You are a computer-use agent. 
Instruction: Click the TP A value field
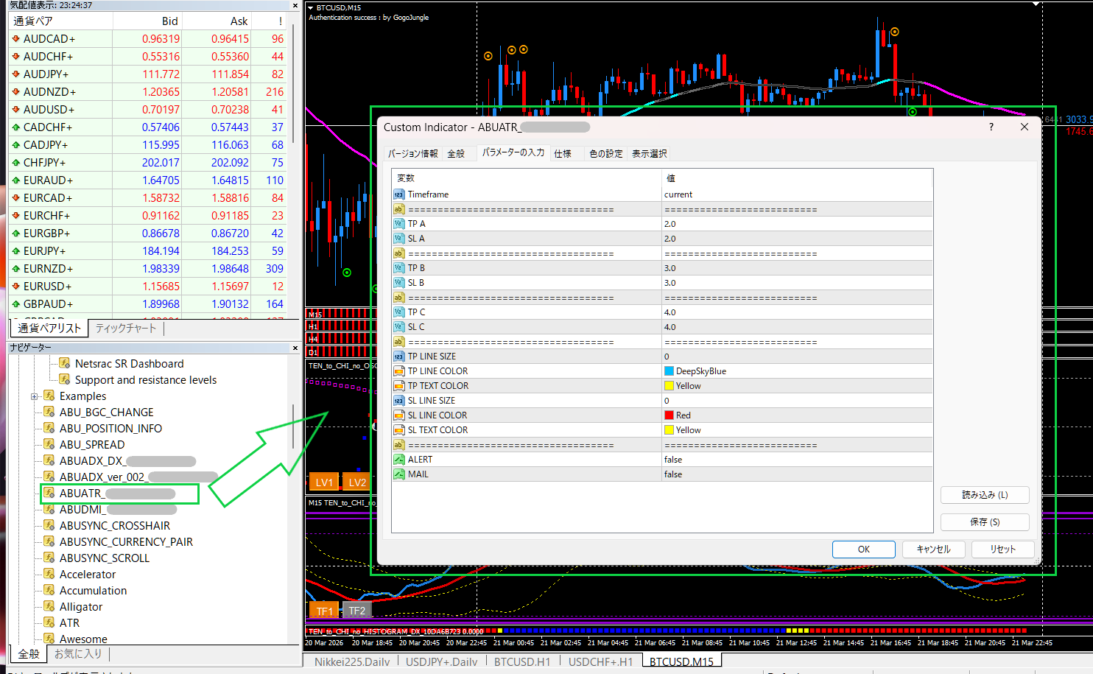click(797, 224)
